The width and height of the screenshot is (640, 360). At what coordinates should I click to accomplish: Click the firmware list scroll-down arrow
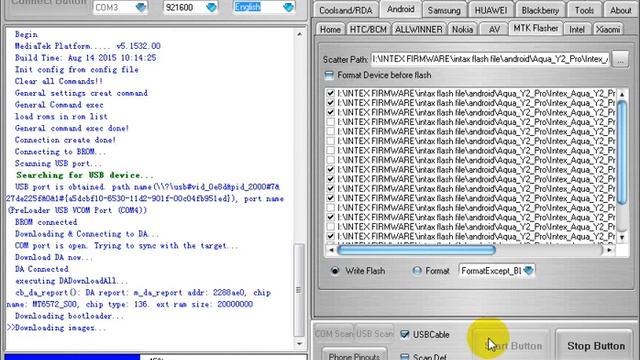(x=622, y=237)
